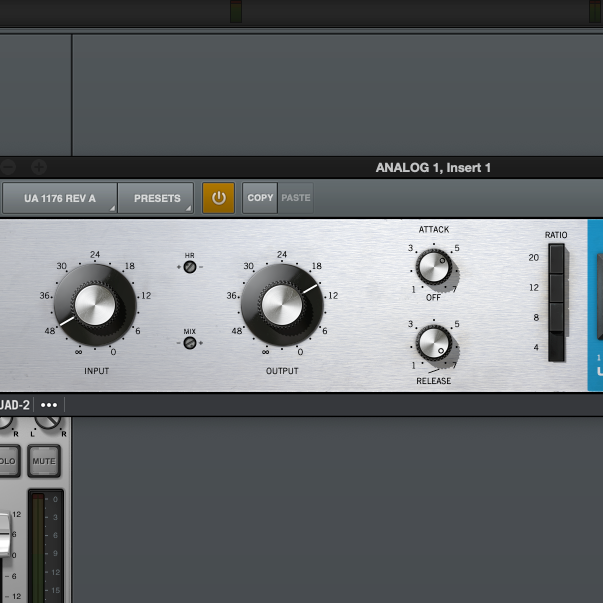
Task: Select ratio 20 button
Action: (556, 258)
